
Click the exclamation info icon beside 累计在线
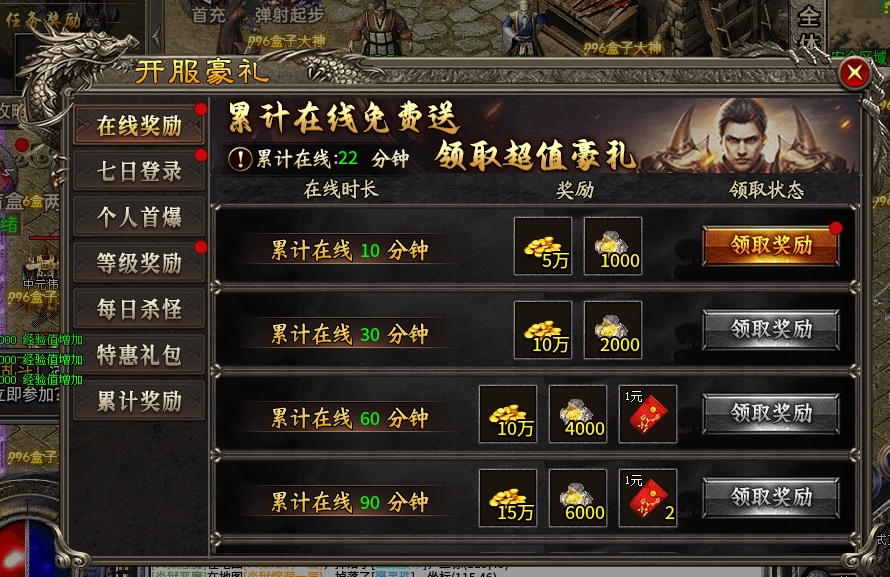pos(240,159)
